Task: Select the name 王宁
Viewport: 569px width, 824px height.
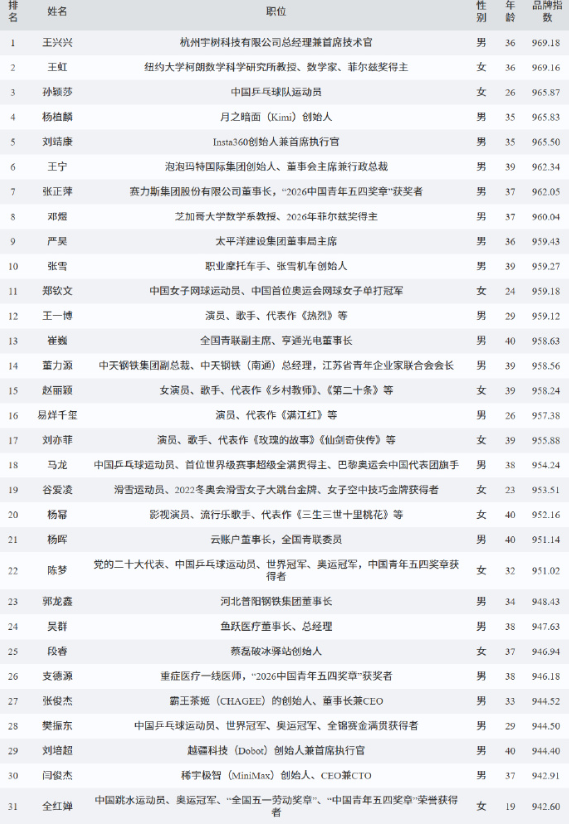Action: (57, 167)
